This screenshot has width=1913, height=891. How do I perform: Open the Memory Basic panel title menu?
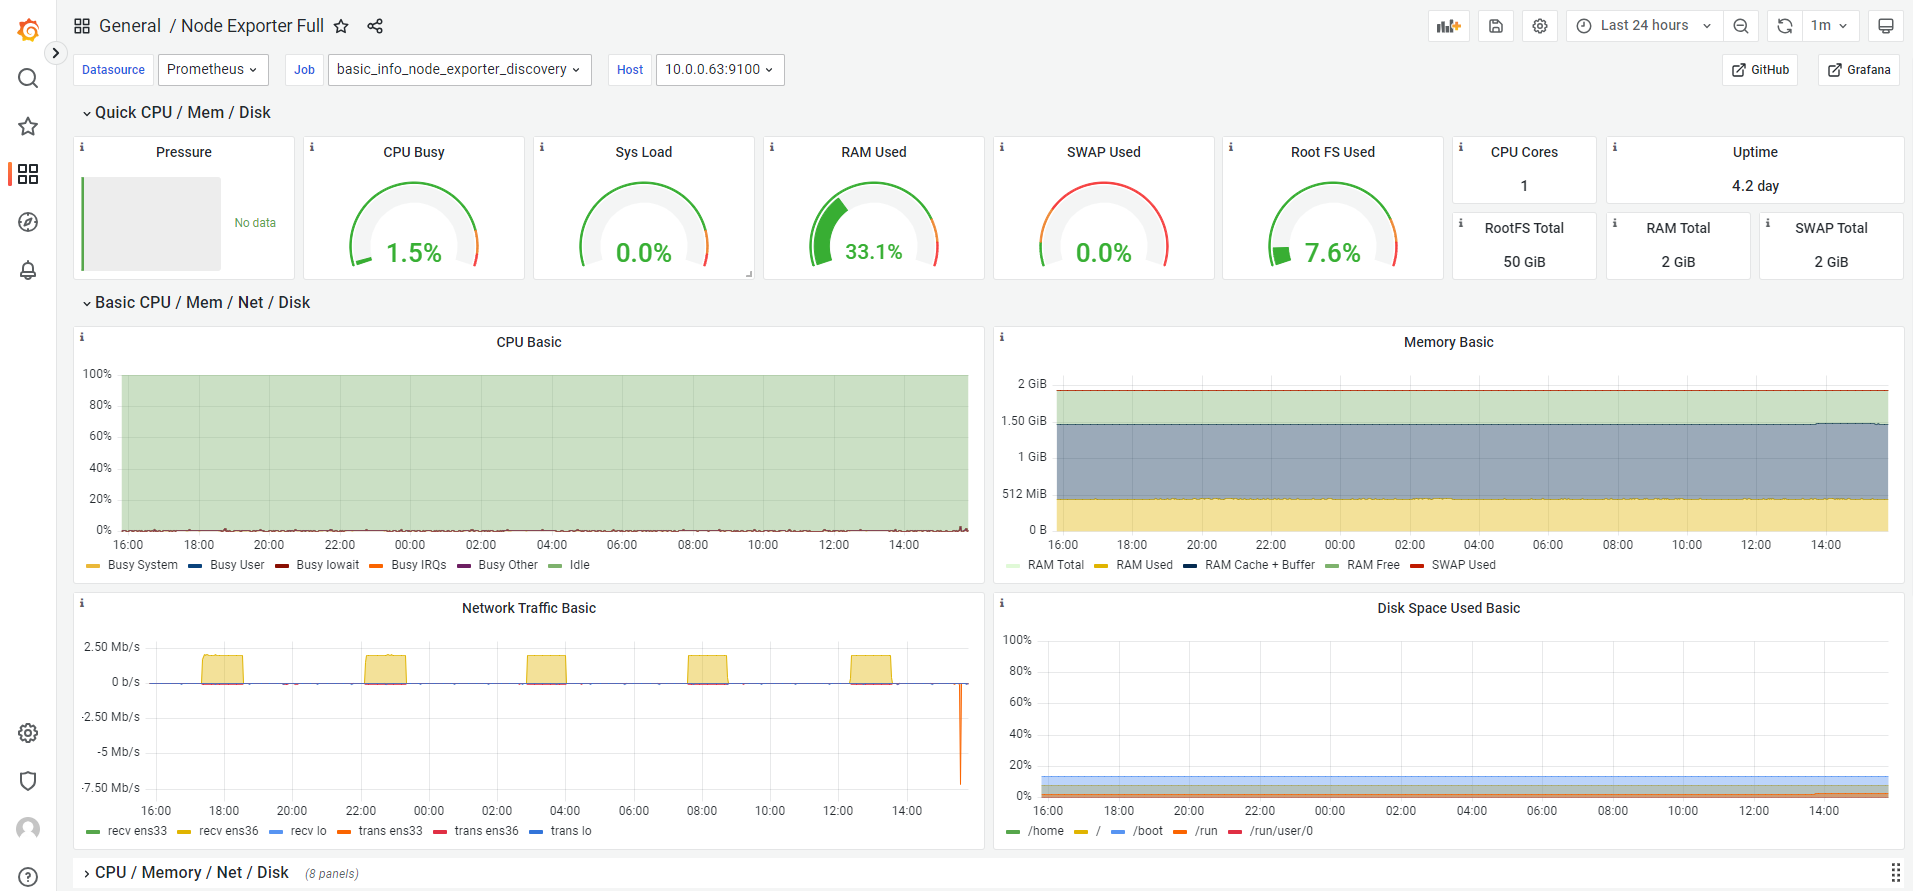(1448, 342)
